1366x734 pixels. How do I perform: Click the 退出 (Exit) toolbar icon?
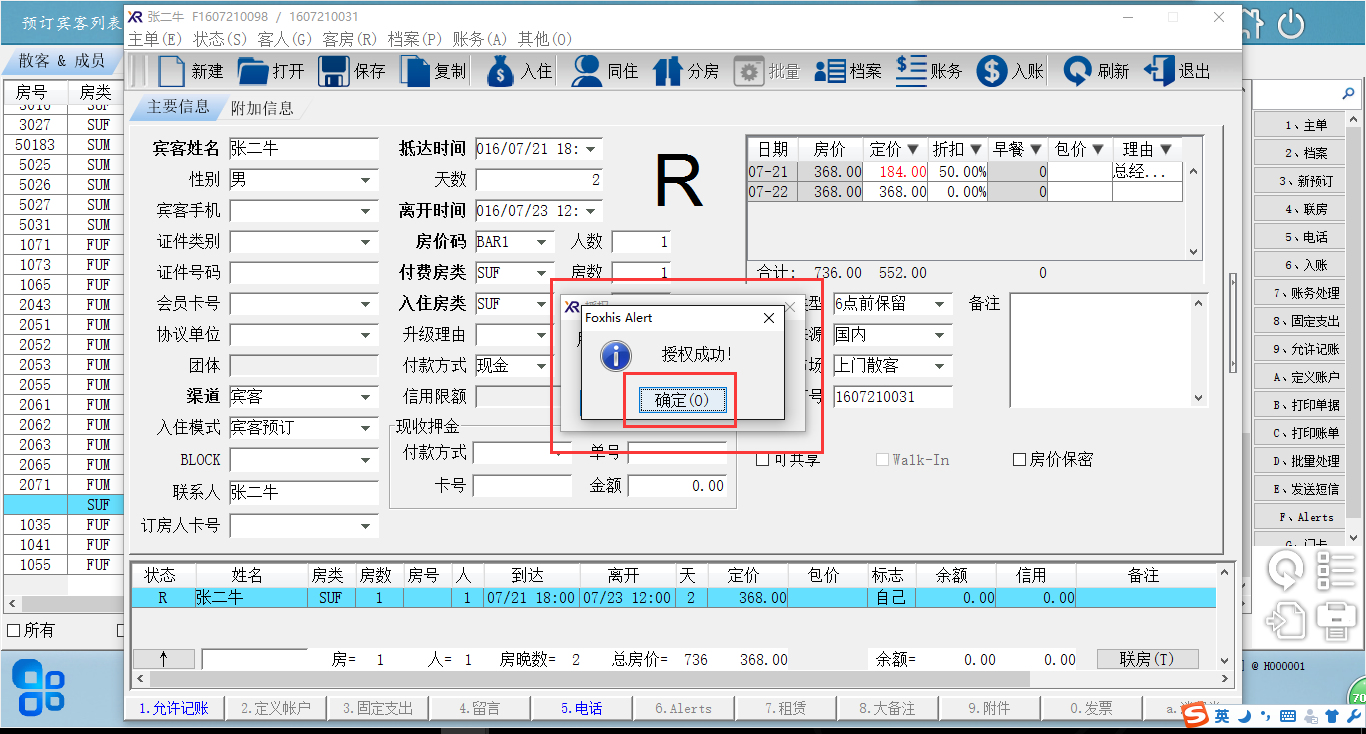coord(1159,71)
